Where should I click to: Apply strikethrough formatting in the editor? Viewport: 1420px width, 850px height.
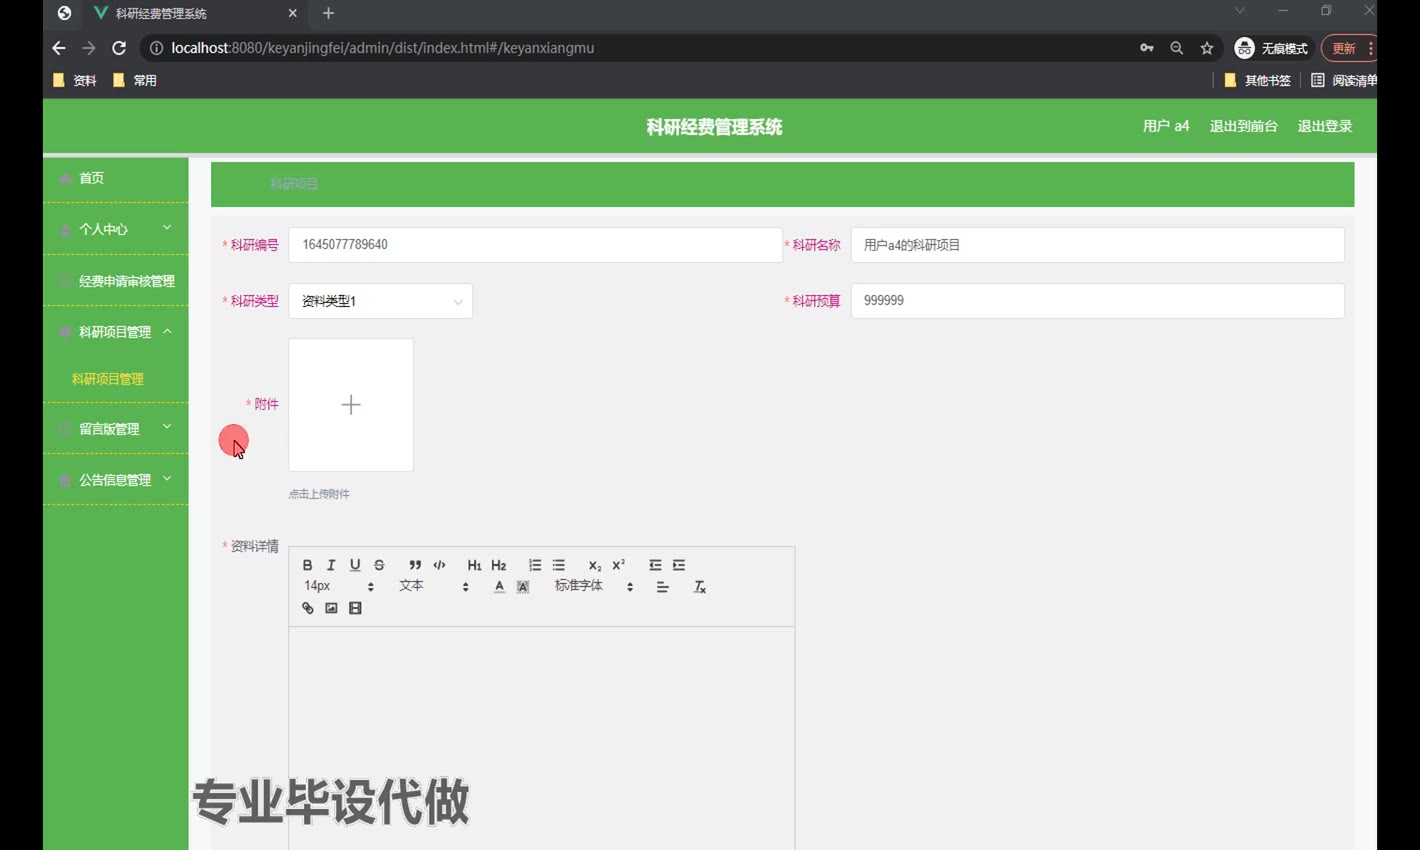(x=379, y=565)
